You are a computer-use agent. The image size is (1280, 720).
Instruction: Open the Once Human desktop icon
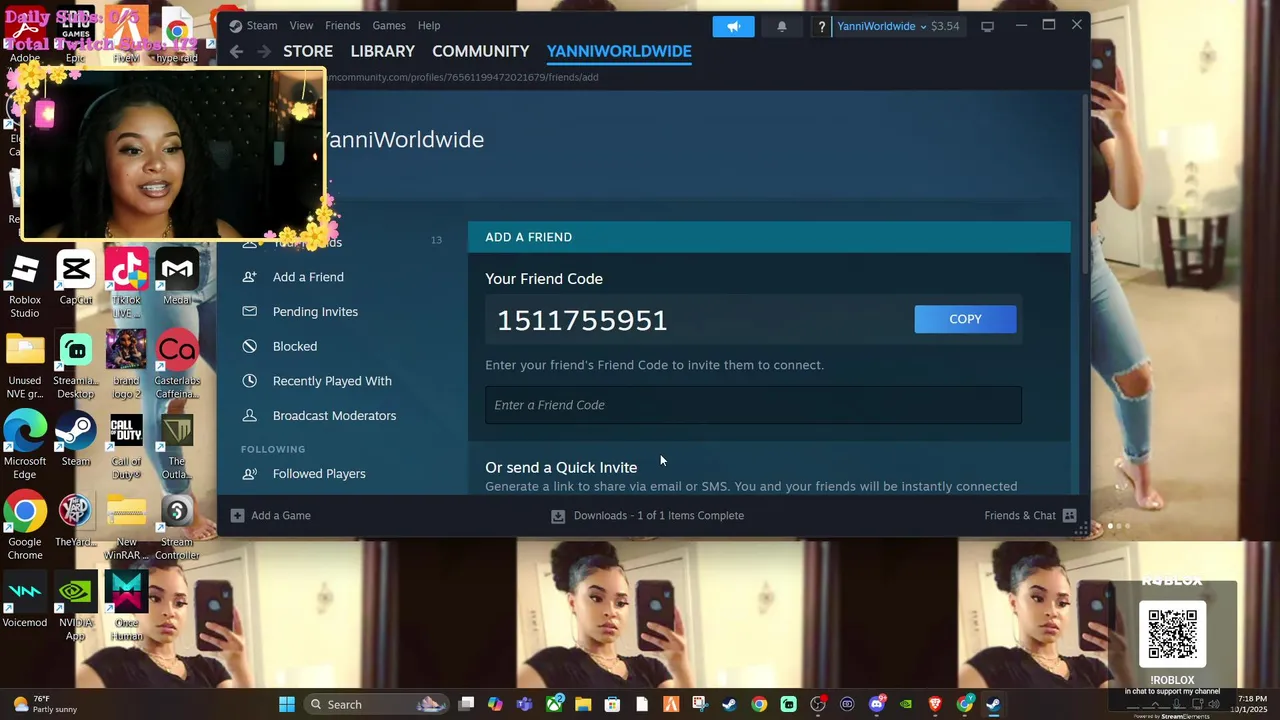pos(127,607)
